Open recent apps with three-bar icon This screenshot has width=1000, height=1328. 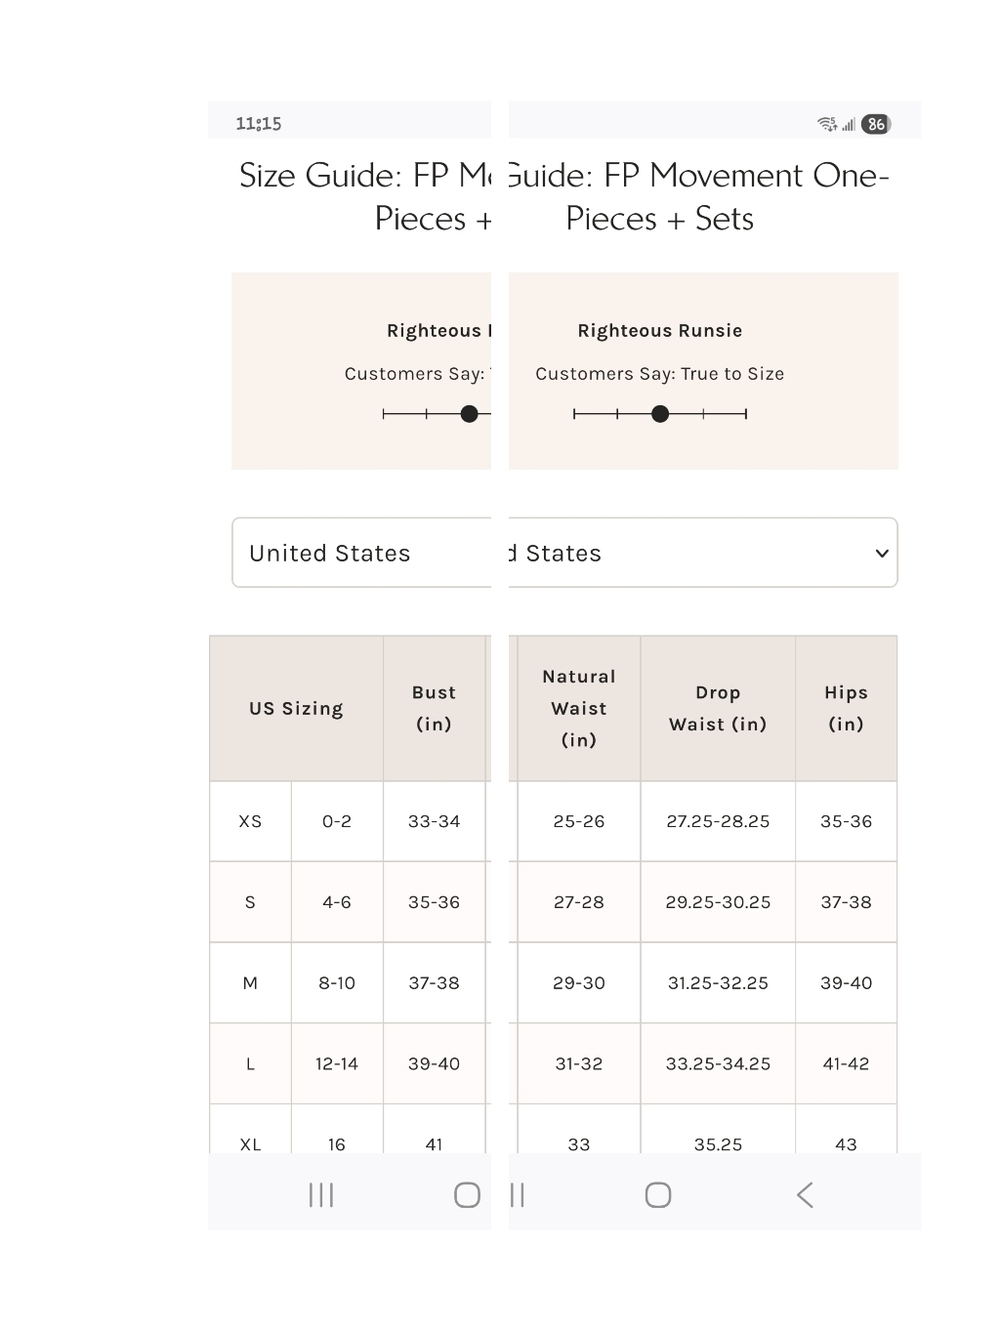click(x=321, y=1194)
